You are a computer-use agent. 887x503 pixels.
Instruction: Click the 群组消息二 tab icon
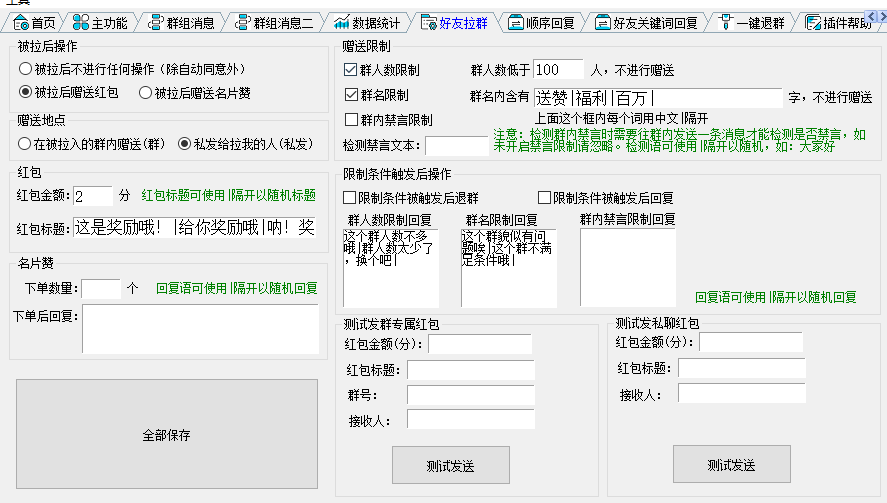[x=243, y=23]
